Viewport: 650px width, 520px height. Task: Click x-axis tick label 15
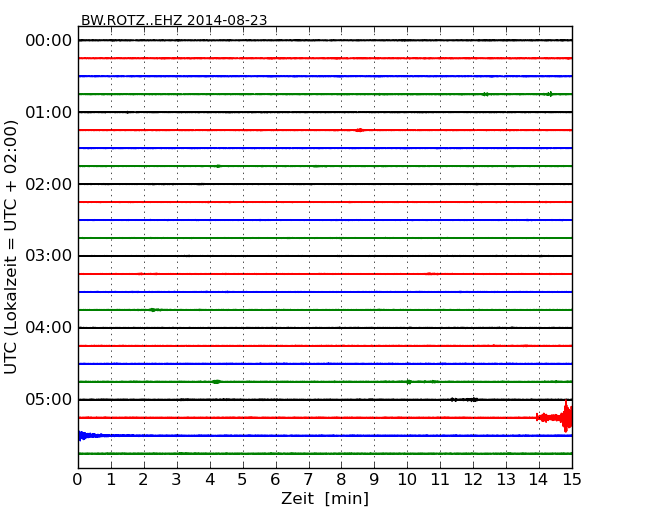572,480
